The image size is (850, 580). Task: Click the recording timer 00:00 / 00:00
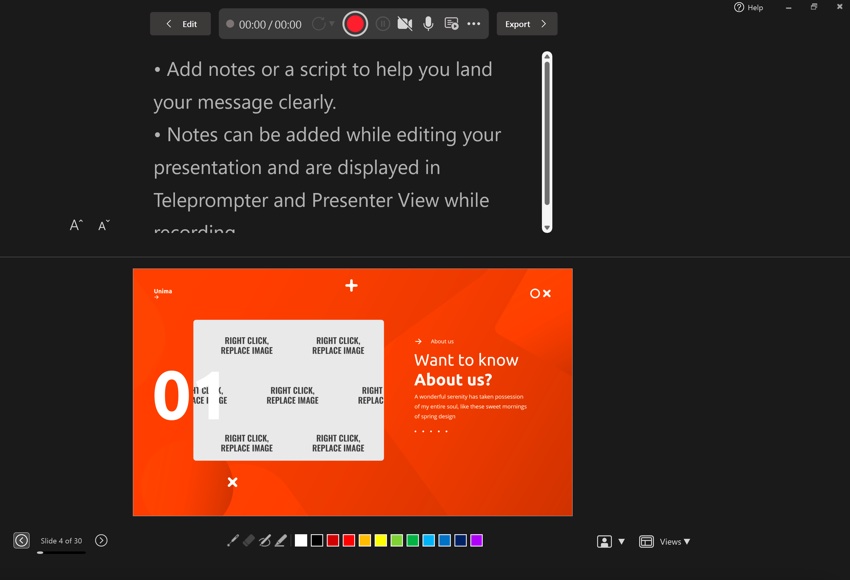click(270, 24)
